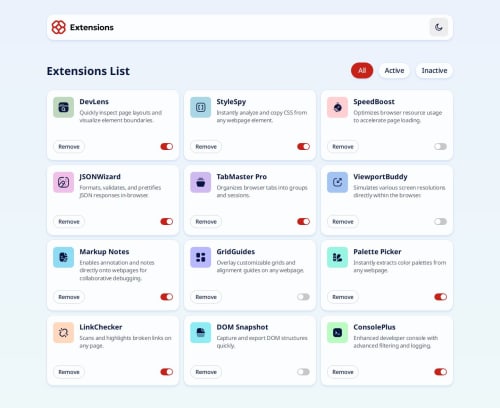Show only Active extensions
The height and width of the screenshot is (408, 500).
[x=394, y=71]
